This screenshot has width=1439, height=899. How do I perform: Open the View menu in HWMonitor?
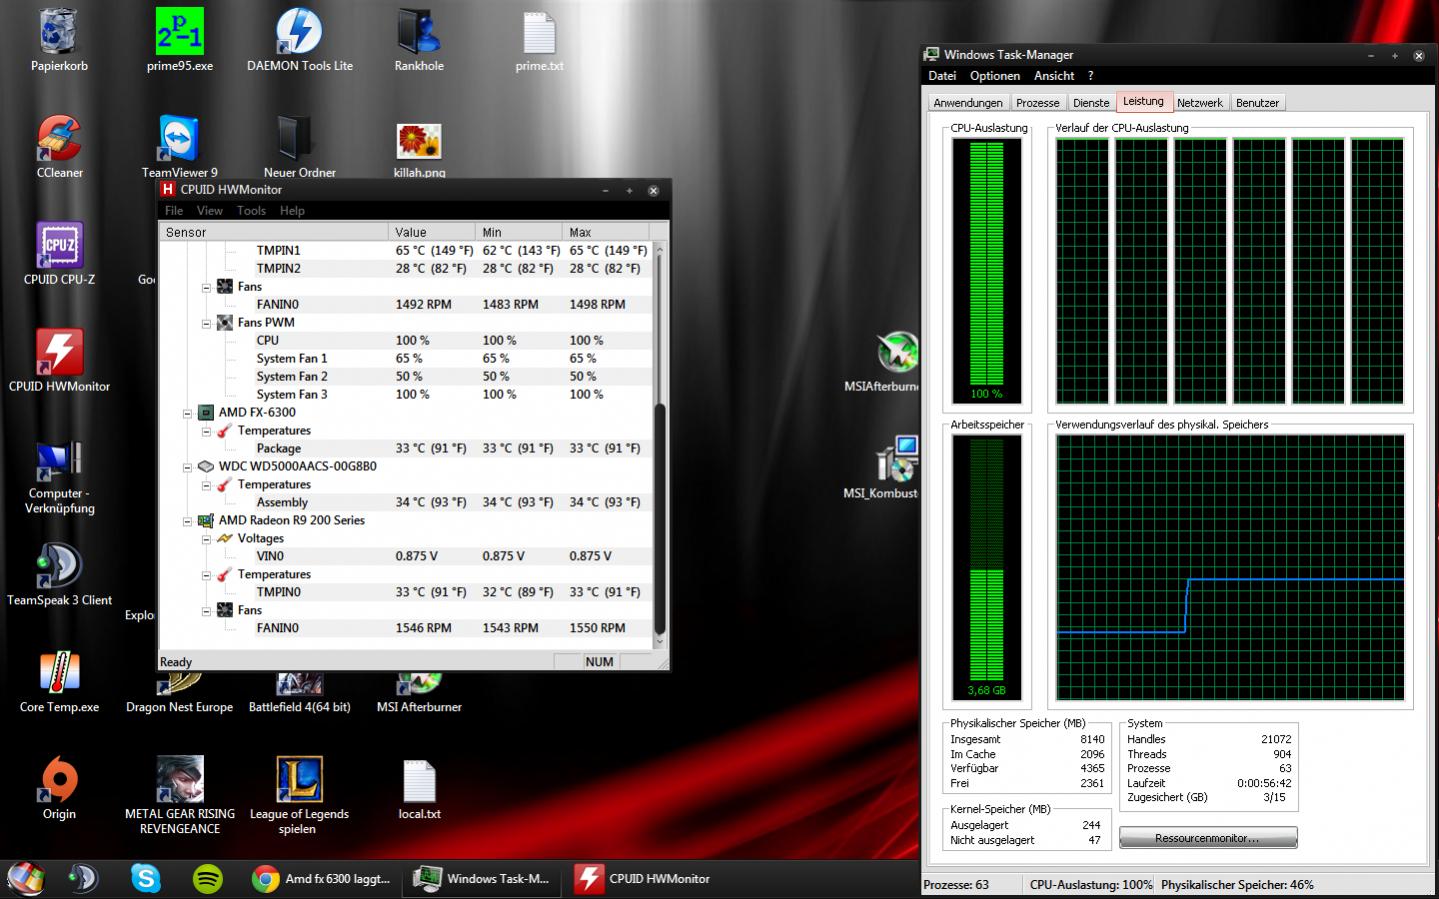click(x=210, y=210)
